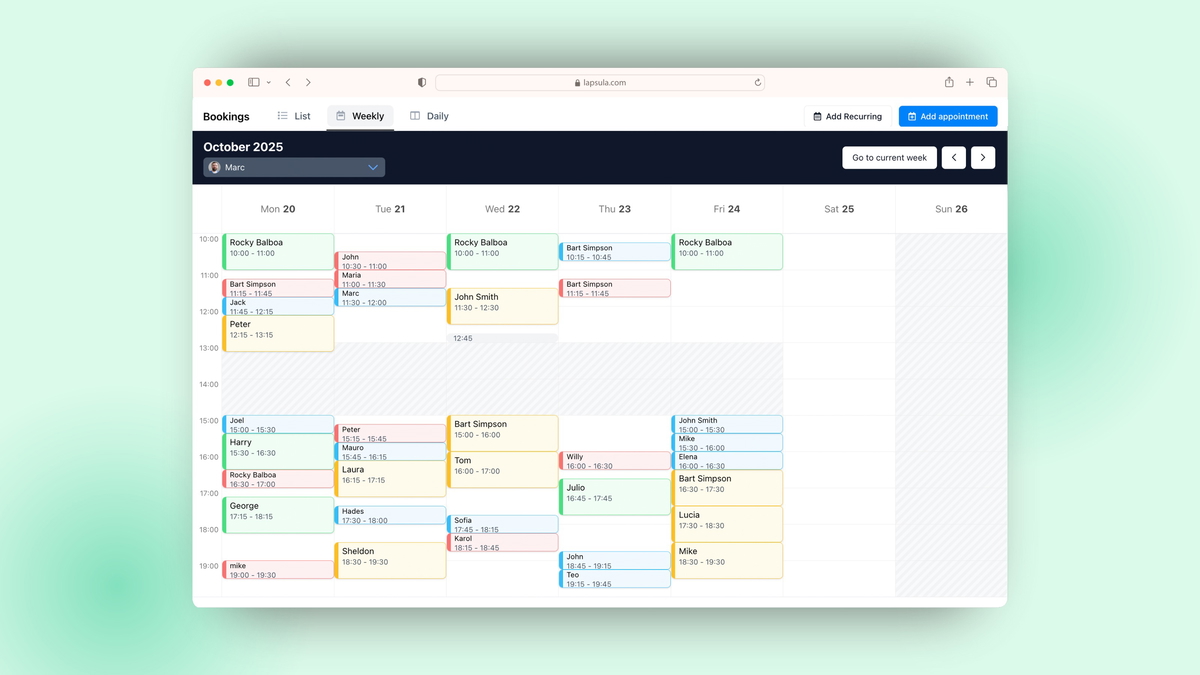1200x675 pixels.
Task: Click the tab overview icon
Action: [x=991, y=82]
